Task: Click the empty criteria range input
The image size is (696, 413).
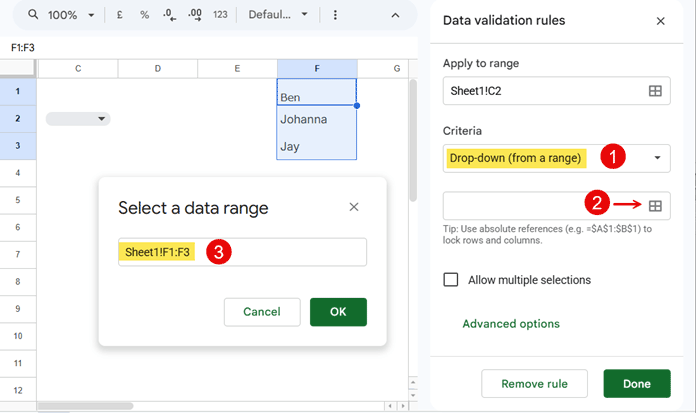Action: tap(557, 206)
